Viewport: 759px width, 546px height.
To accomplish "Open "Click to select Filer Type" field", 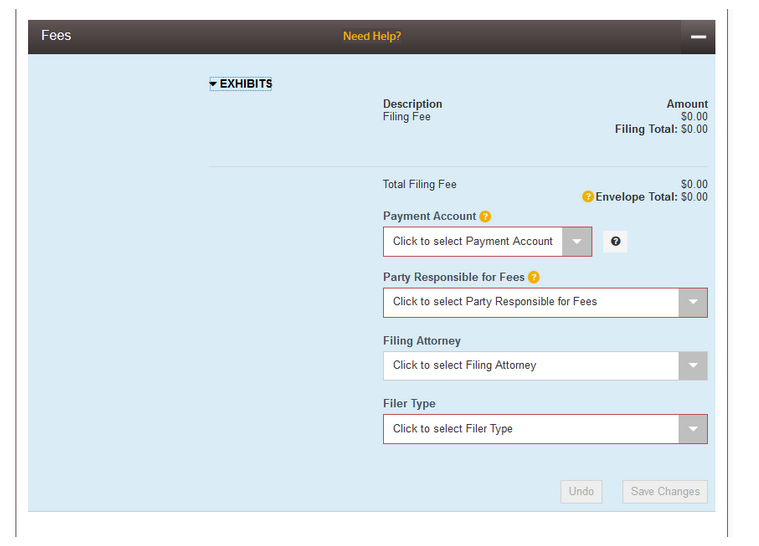I will coord(530,429).
